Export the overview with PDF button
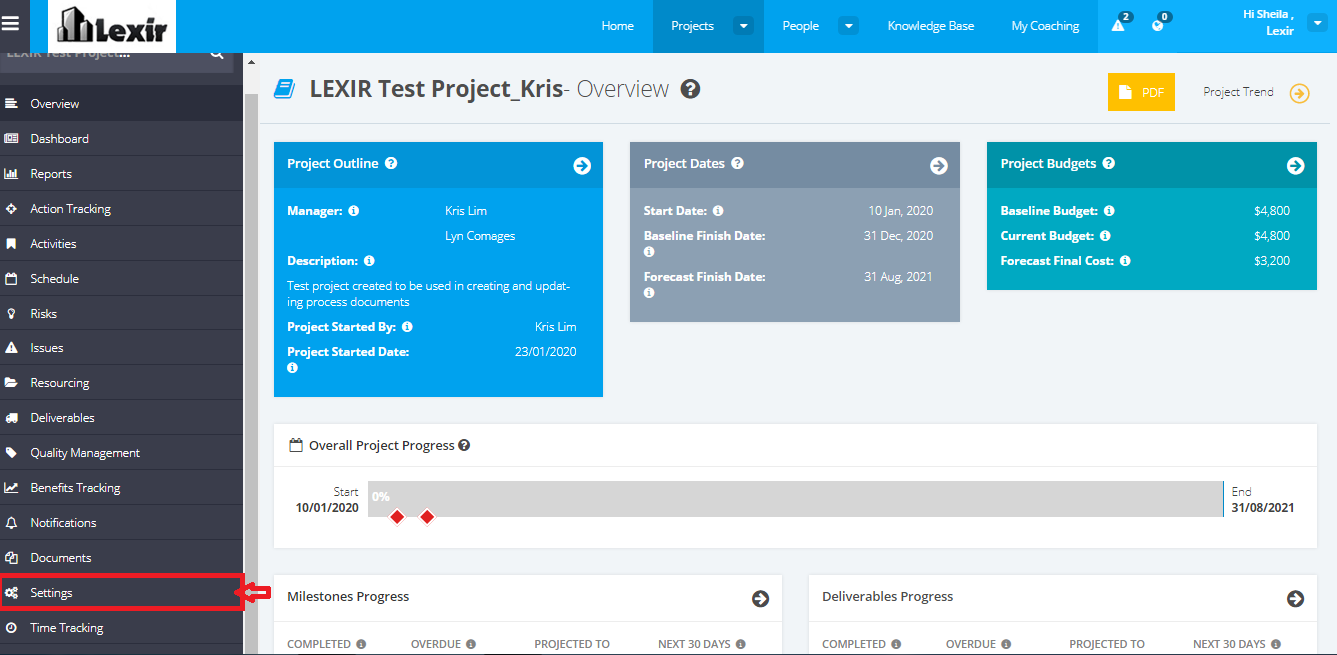This screenshot has height=655, width=1337. click(1141, 92)
